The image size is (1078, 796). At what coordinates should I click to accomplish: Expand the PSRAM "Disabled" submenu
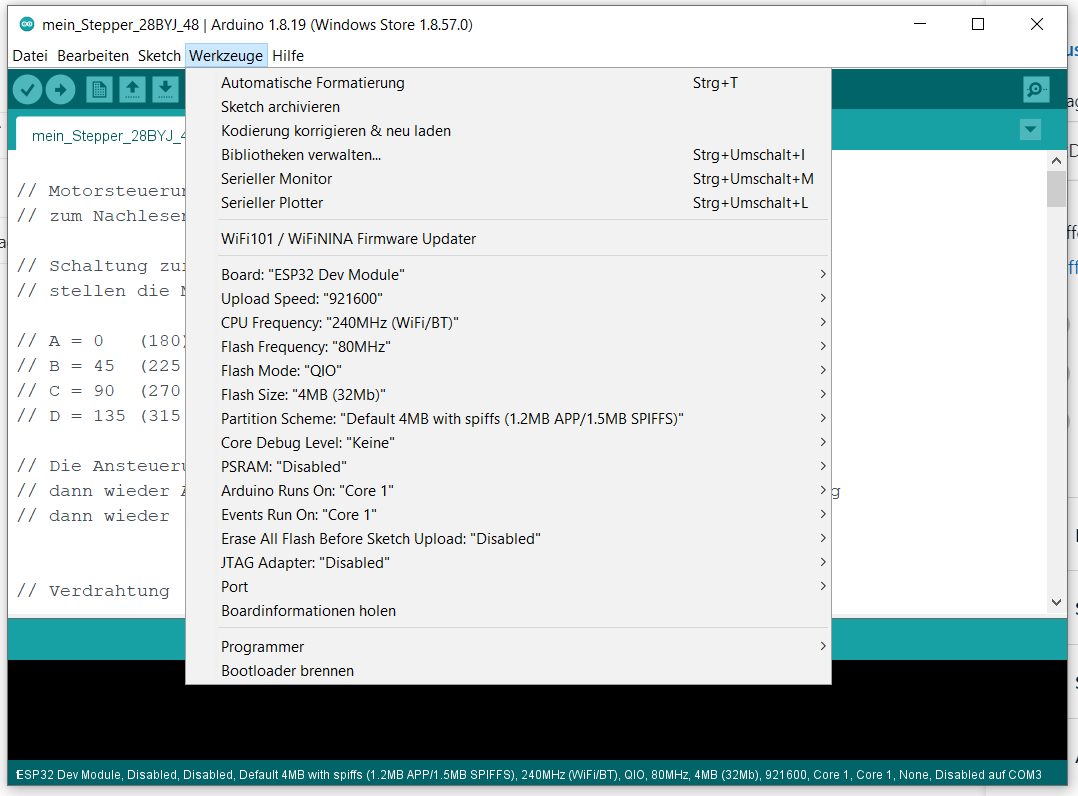coord(508,467)
